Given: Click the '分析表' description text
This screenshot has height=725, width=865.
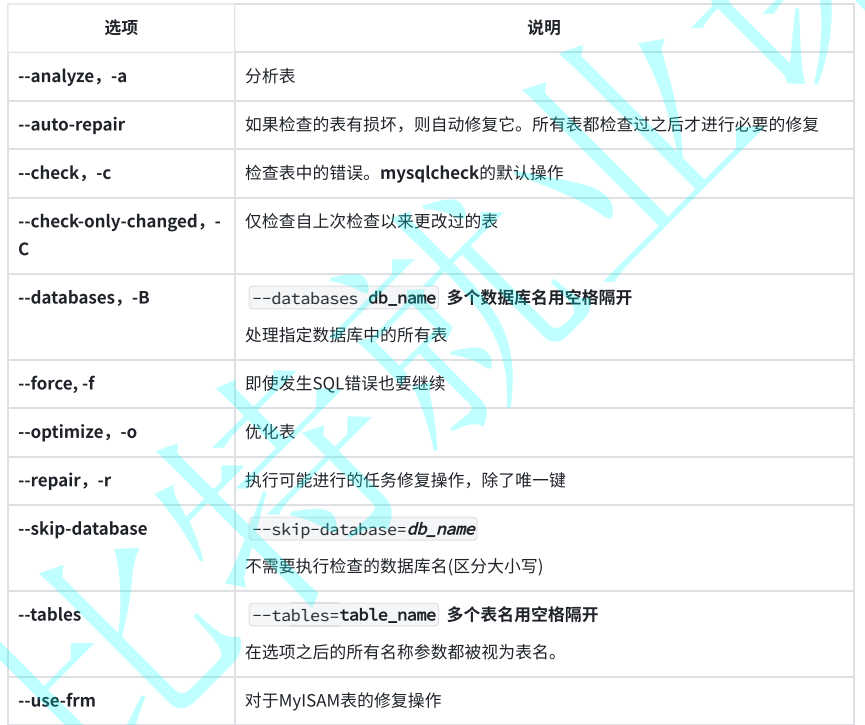Looking at the screenshot, I should click(x=270, y=76).
